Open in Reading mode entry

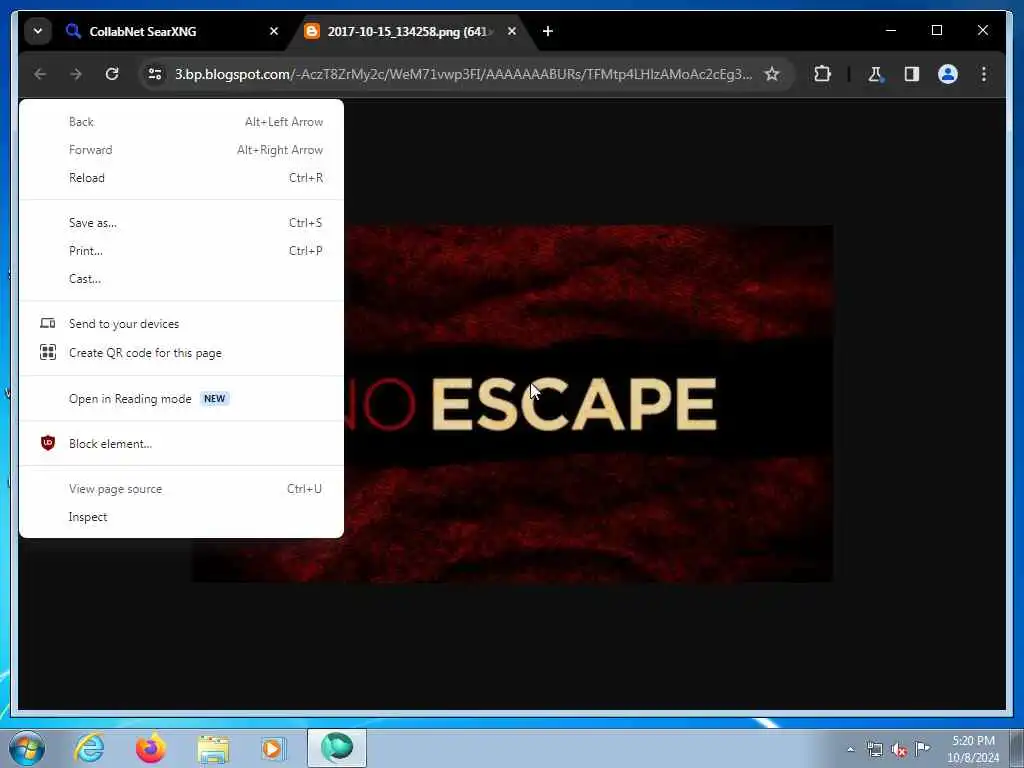[x=182, y=398]
